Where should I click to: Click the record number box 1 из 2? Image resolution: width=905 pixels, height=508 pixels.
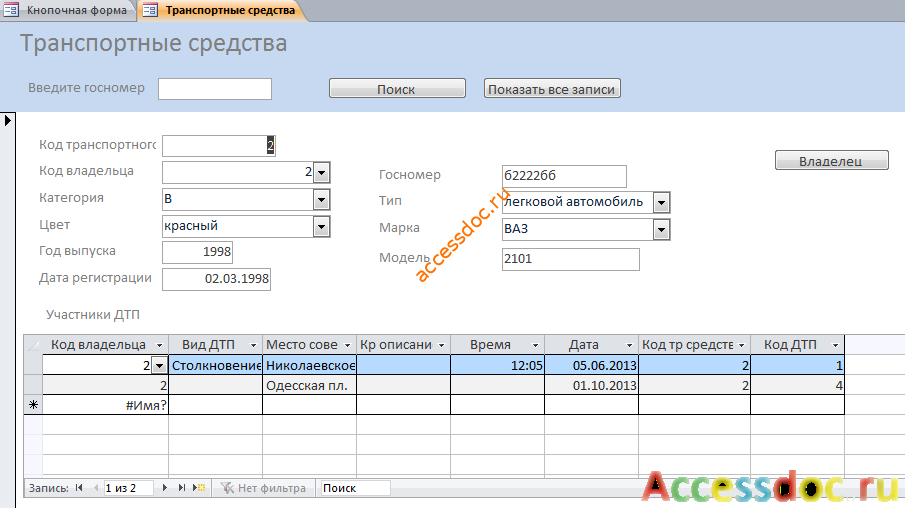tap(128, 488)
